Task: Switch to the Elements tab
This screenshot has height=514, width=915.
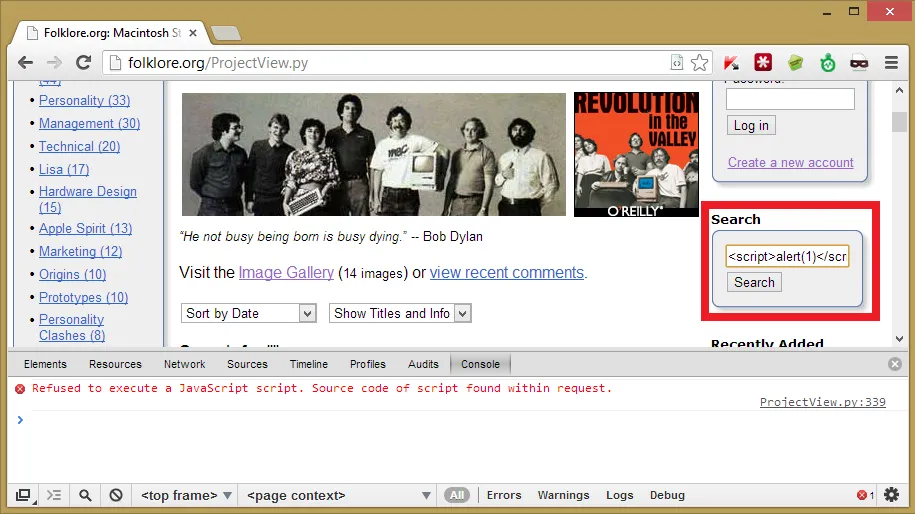Action: tap(45, 364)
